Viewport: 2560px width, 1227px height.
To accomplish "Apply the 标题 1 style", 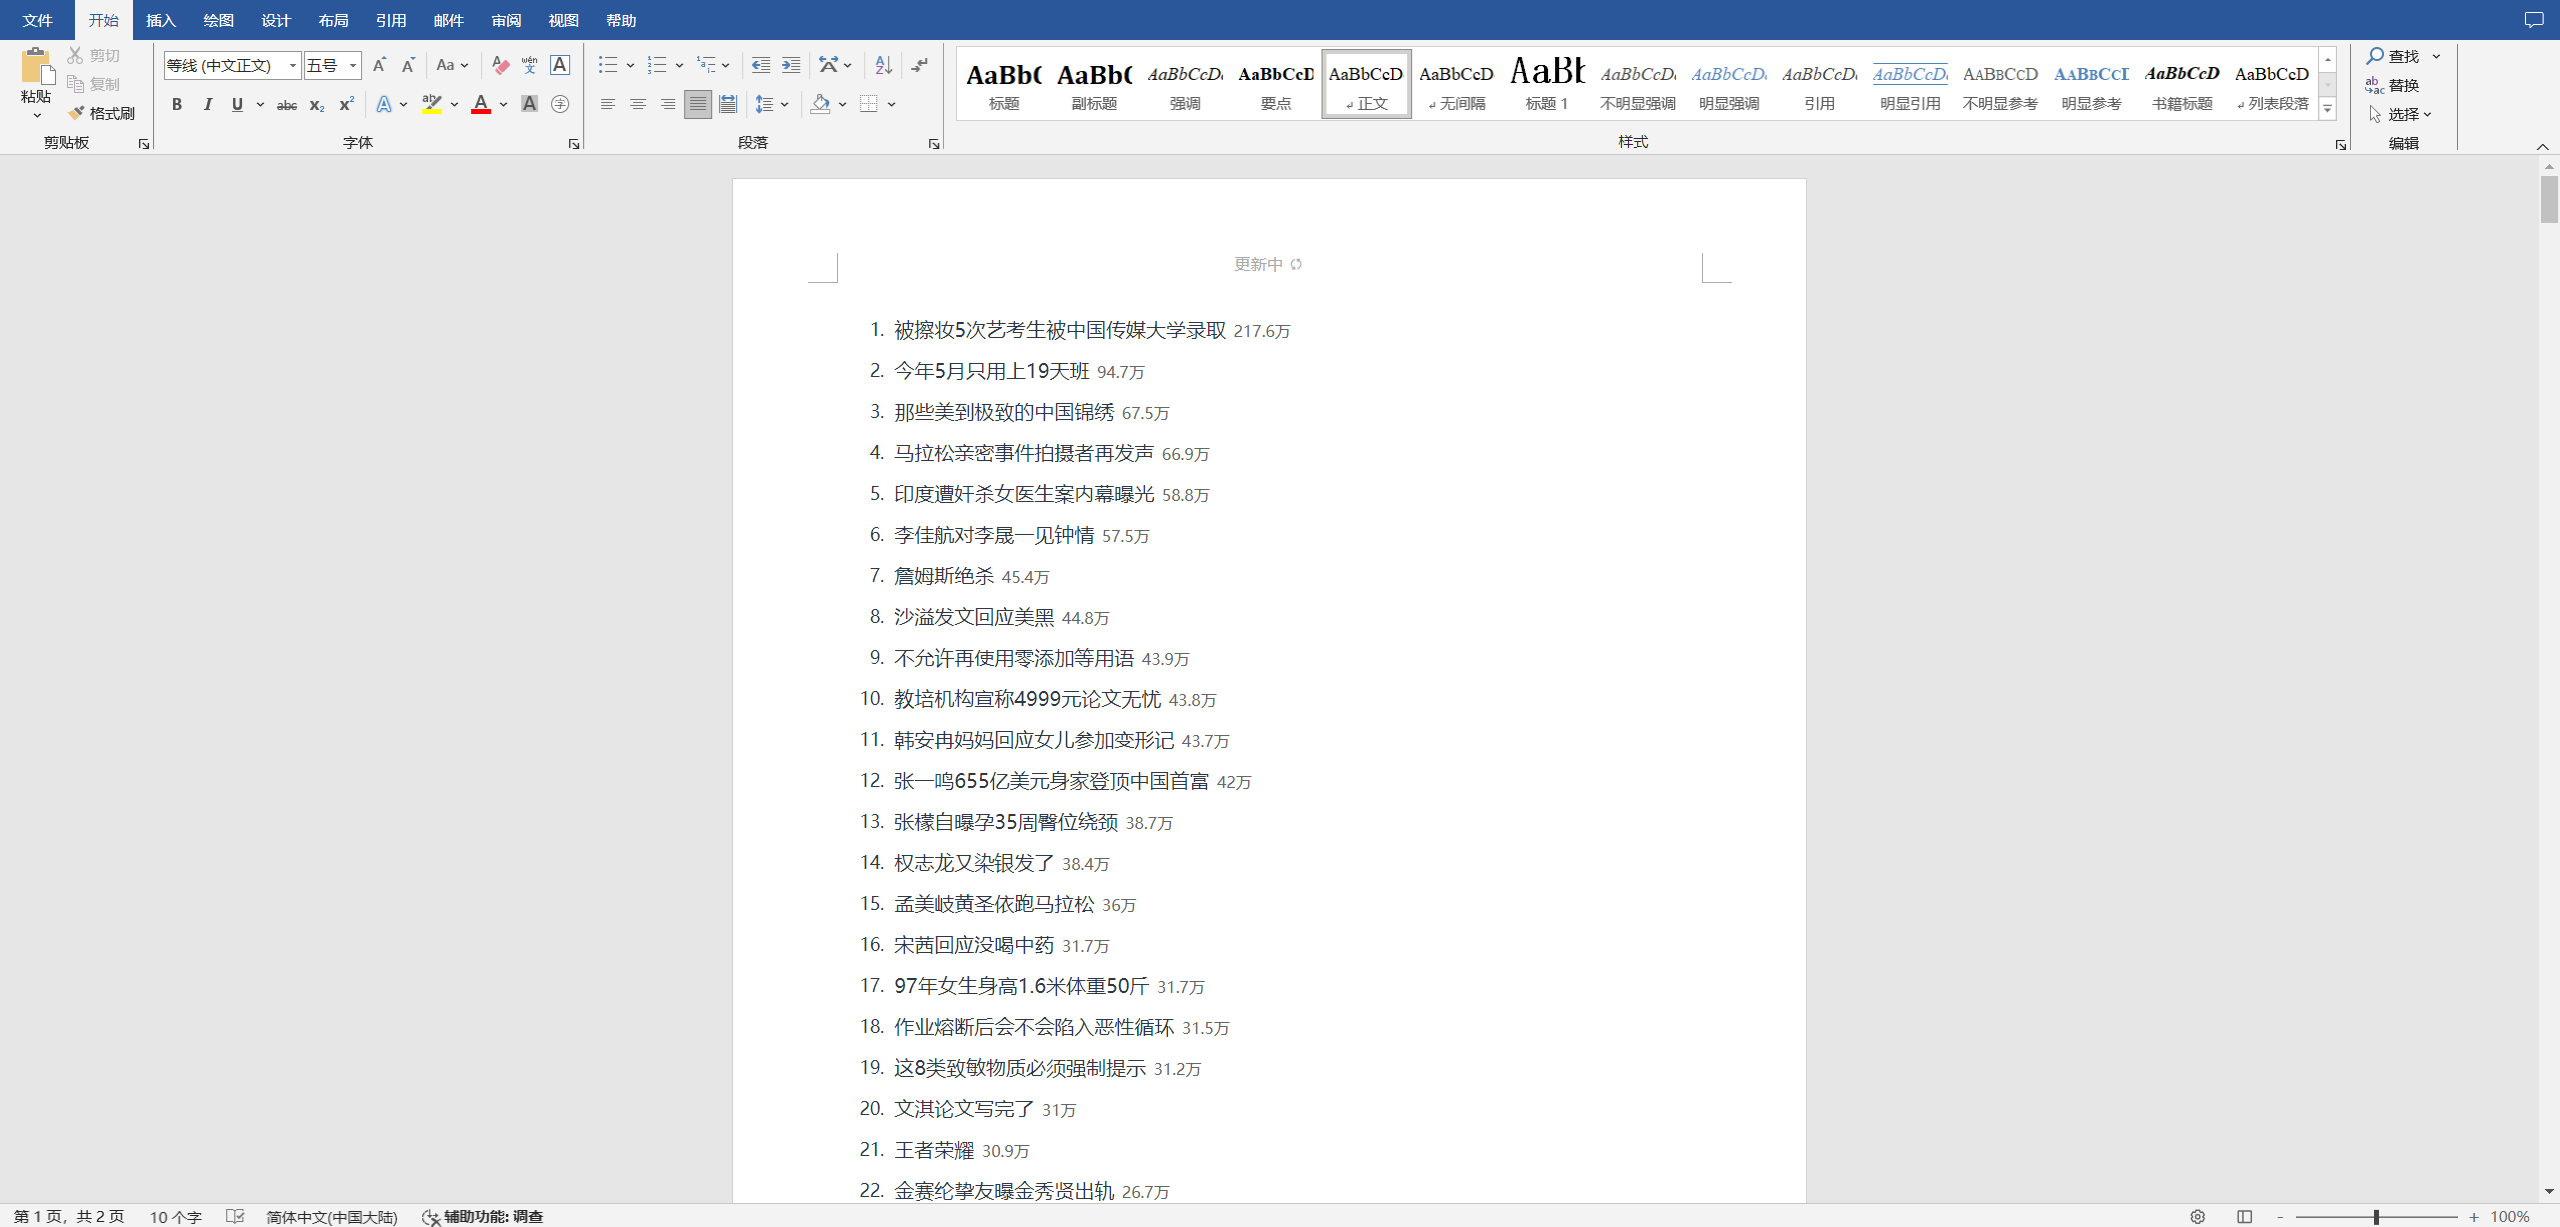I will click(x=1547, y=84).
